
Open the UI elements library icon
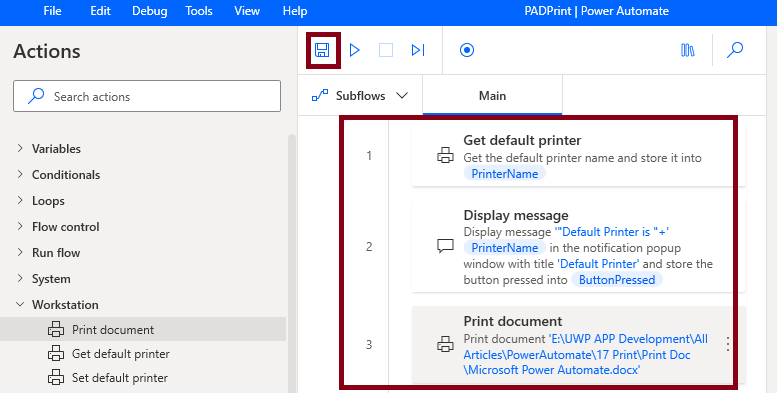pyautogui.click(x=687, y=50)
